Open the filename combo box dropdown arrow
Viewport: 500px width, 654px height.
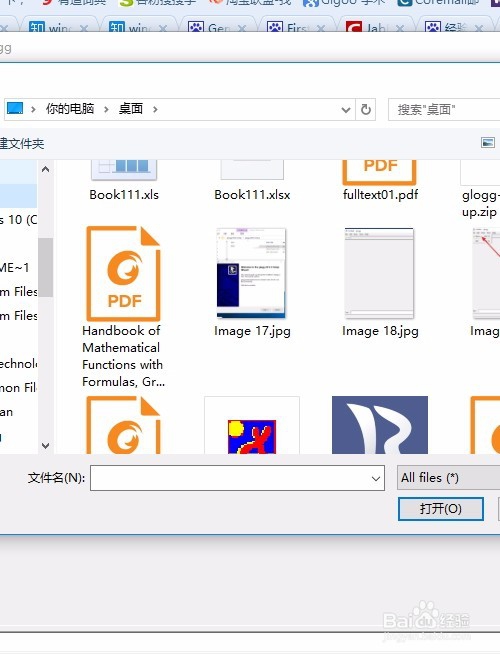pos(376,478)
